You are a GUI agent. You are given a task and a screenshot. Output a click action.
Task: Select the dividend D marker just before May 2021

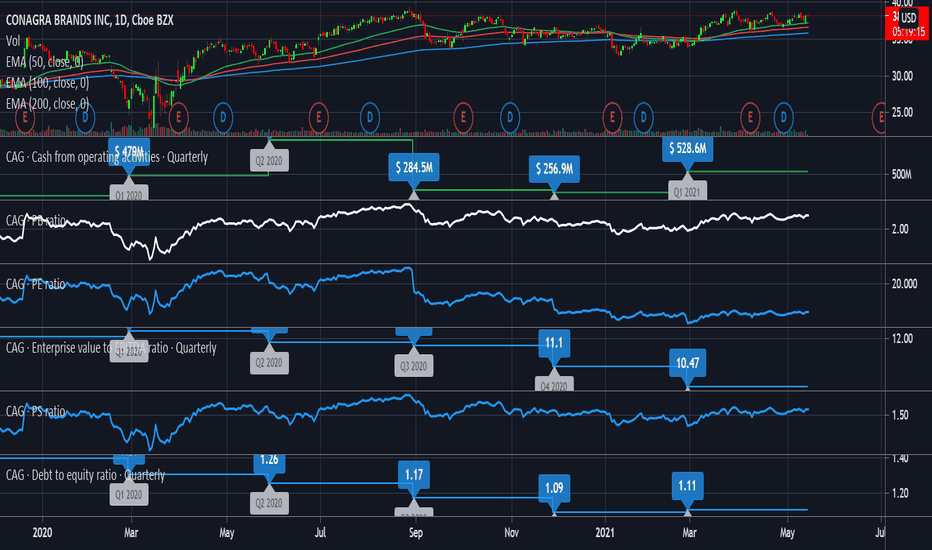783,117
